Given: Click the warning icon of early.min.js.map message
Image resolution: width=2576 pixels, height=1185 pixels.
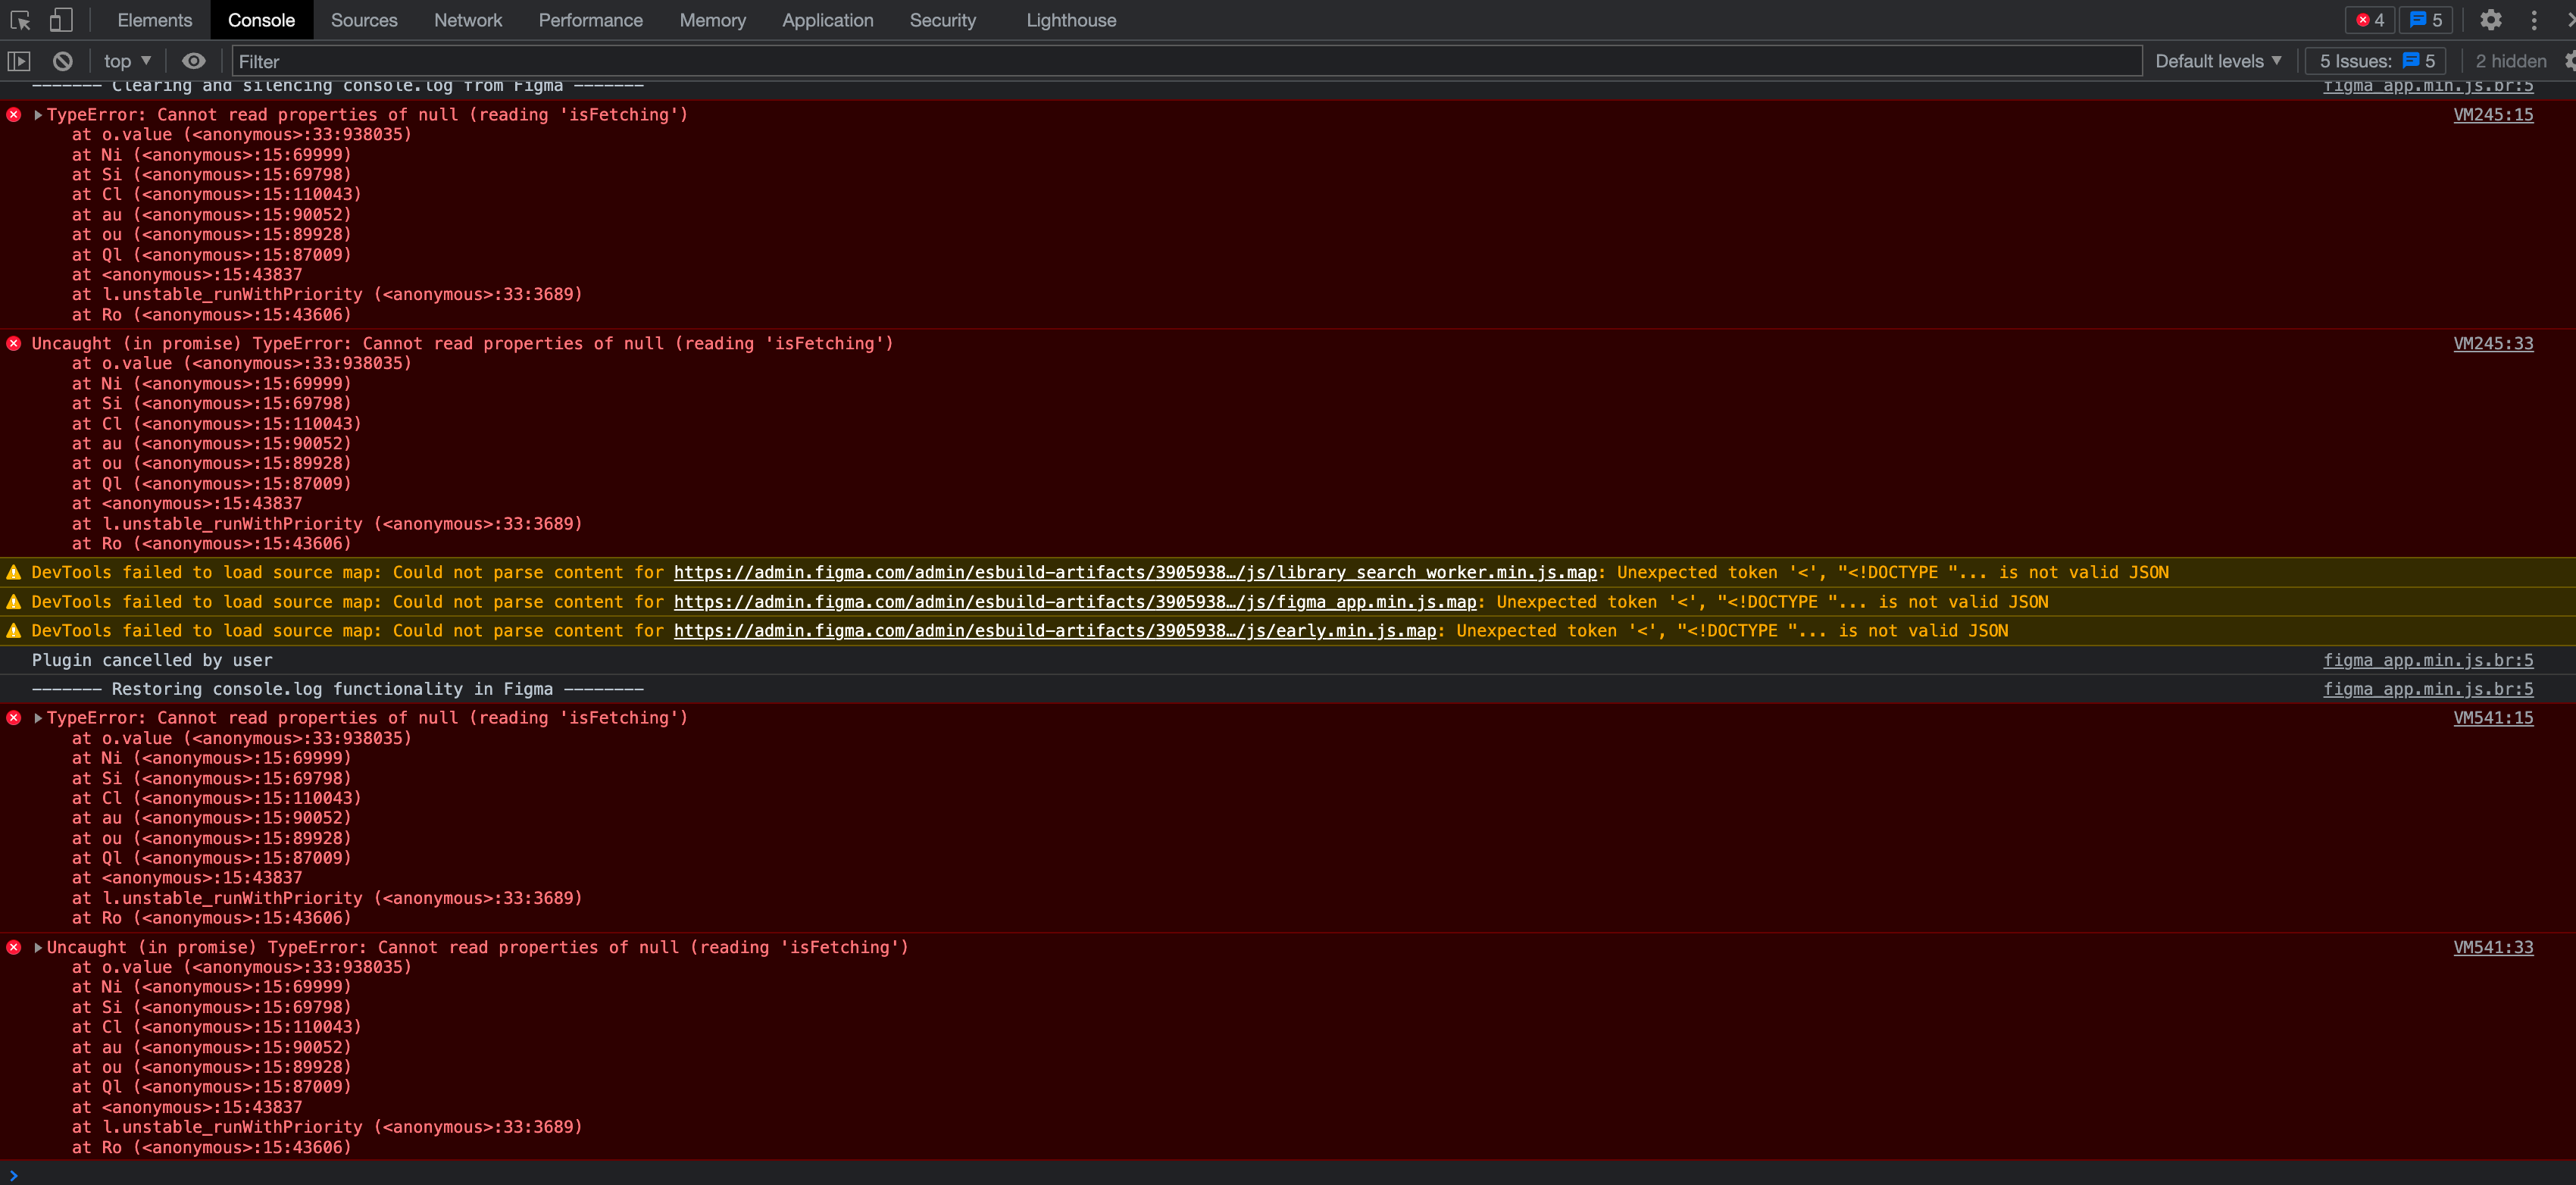Looking at the screenshot, I should [x=14, y=630].
